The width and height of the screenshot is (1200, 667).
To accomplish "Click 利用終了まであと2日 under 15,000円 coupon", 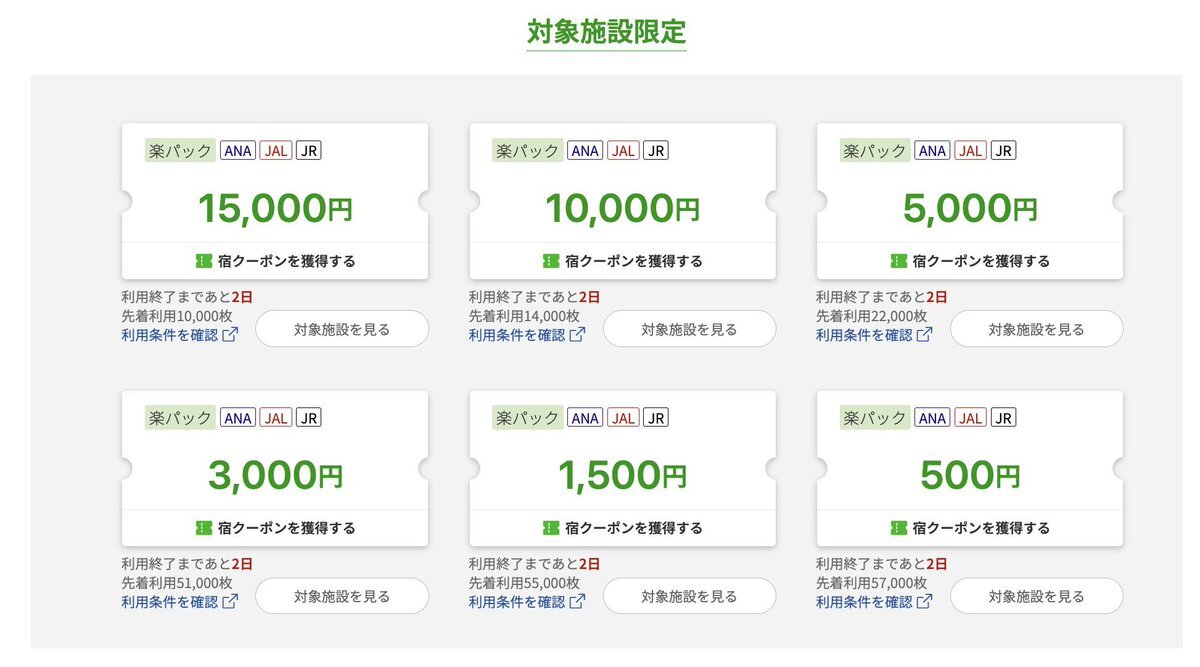I will point(187,297).
